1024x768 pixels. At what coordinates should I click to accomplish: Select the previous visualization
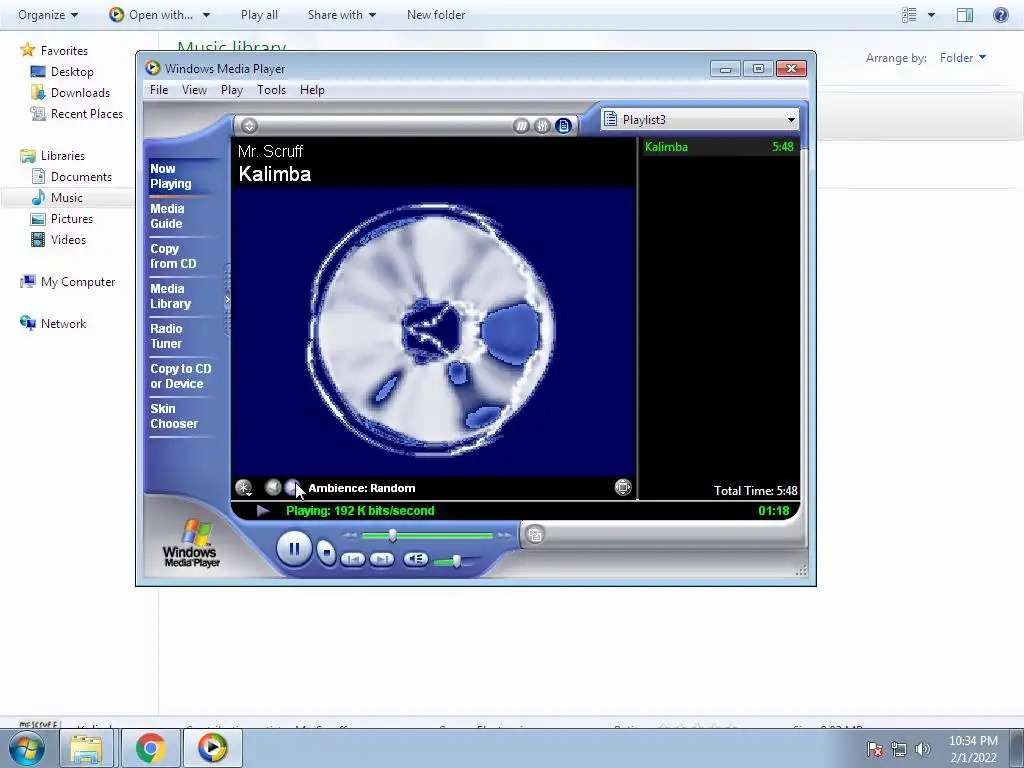pyautogui.click(x=273, y=487)
